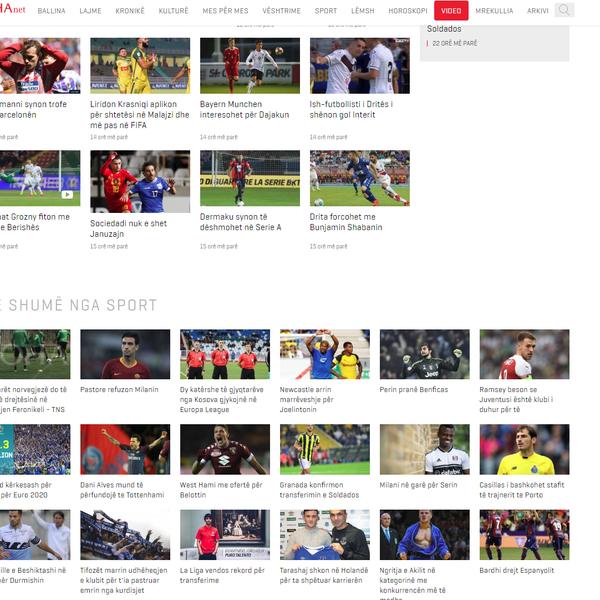Open the VIDEO section in navbar
The height and width of the screenshot is (600, 600).
[x=451, y=10]
